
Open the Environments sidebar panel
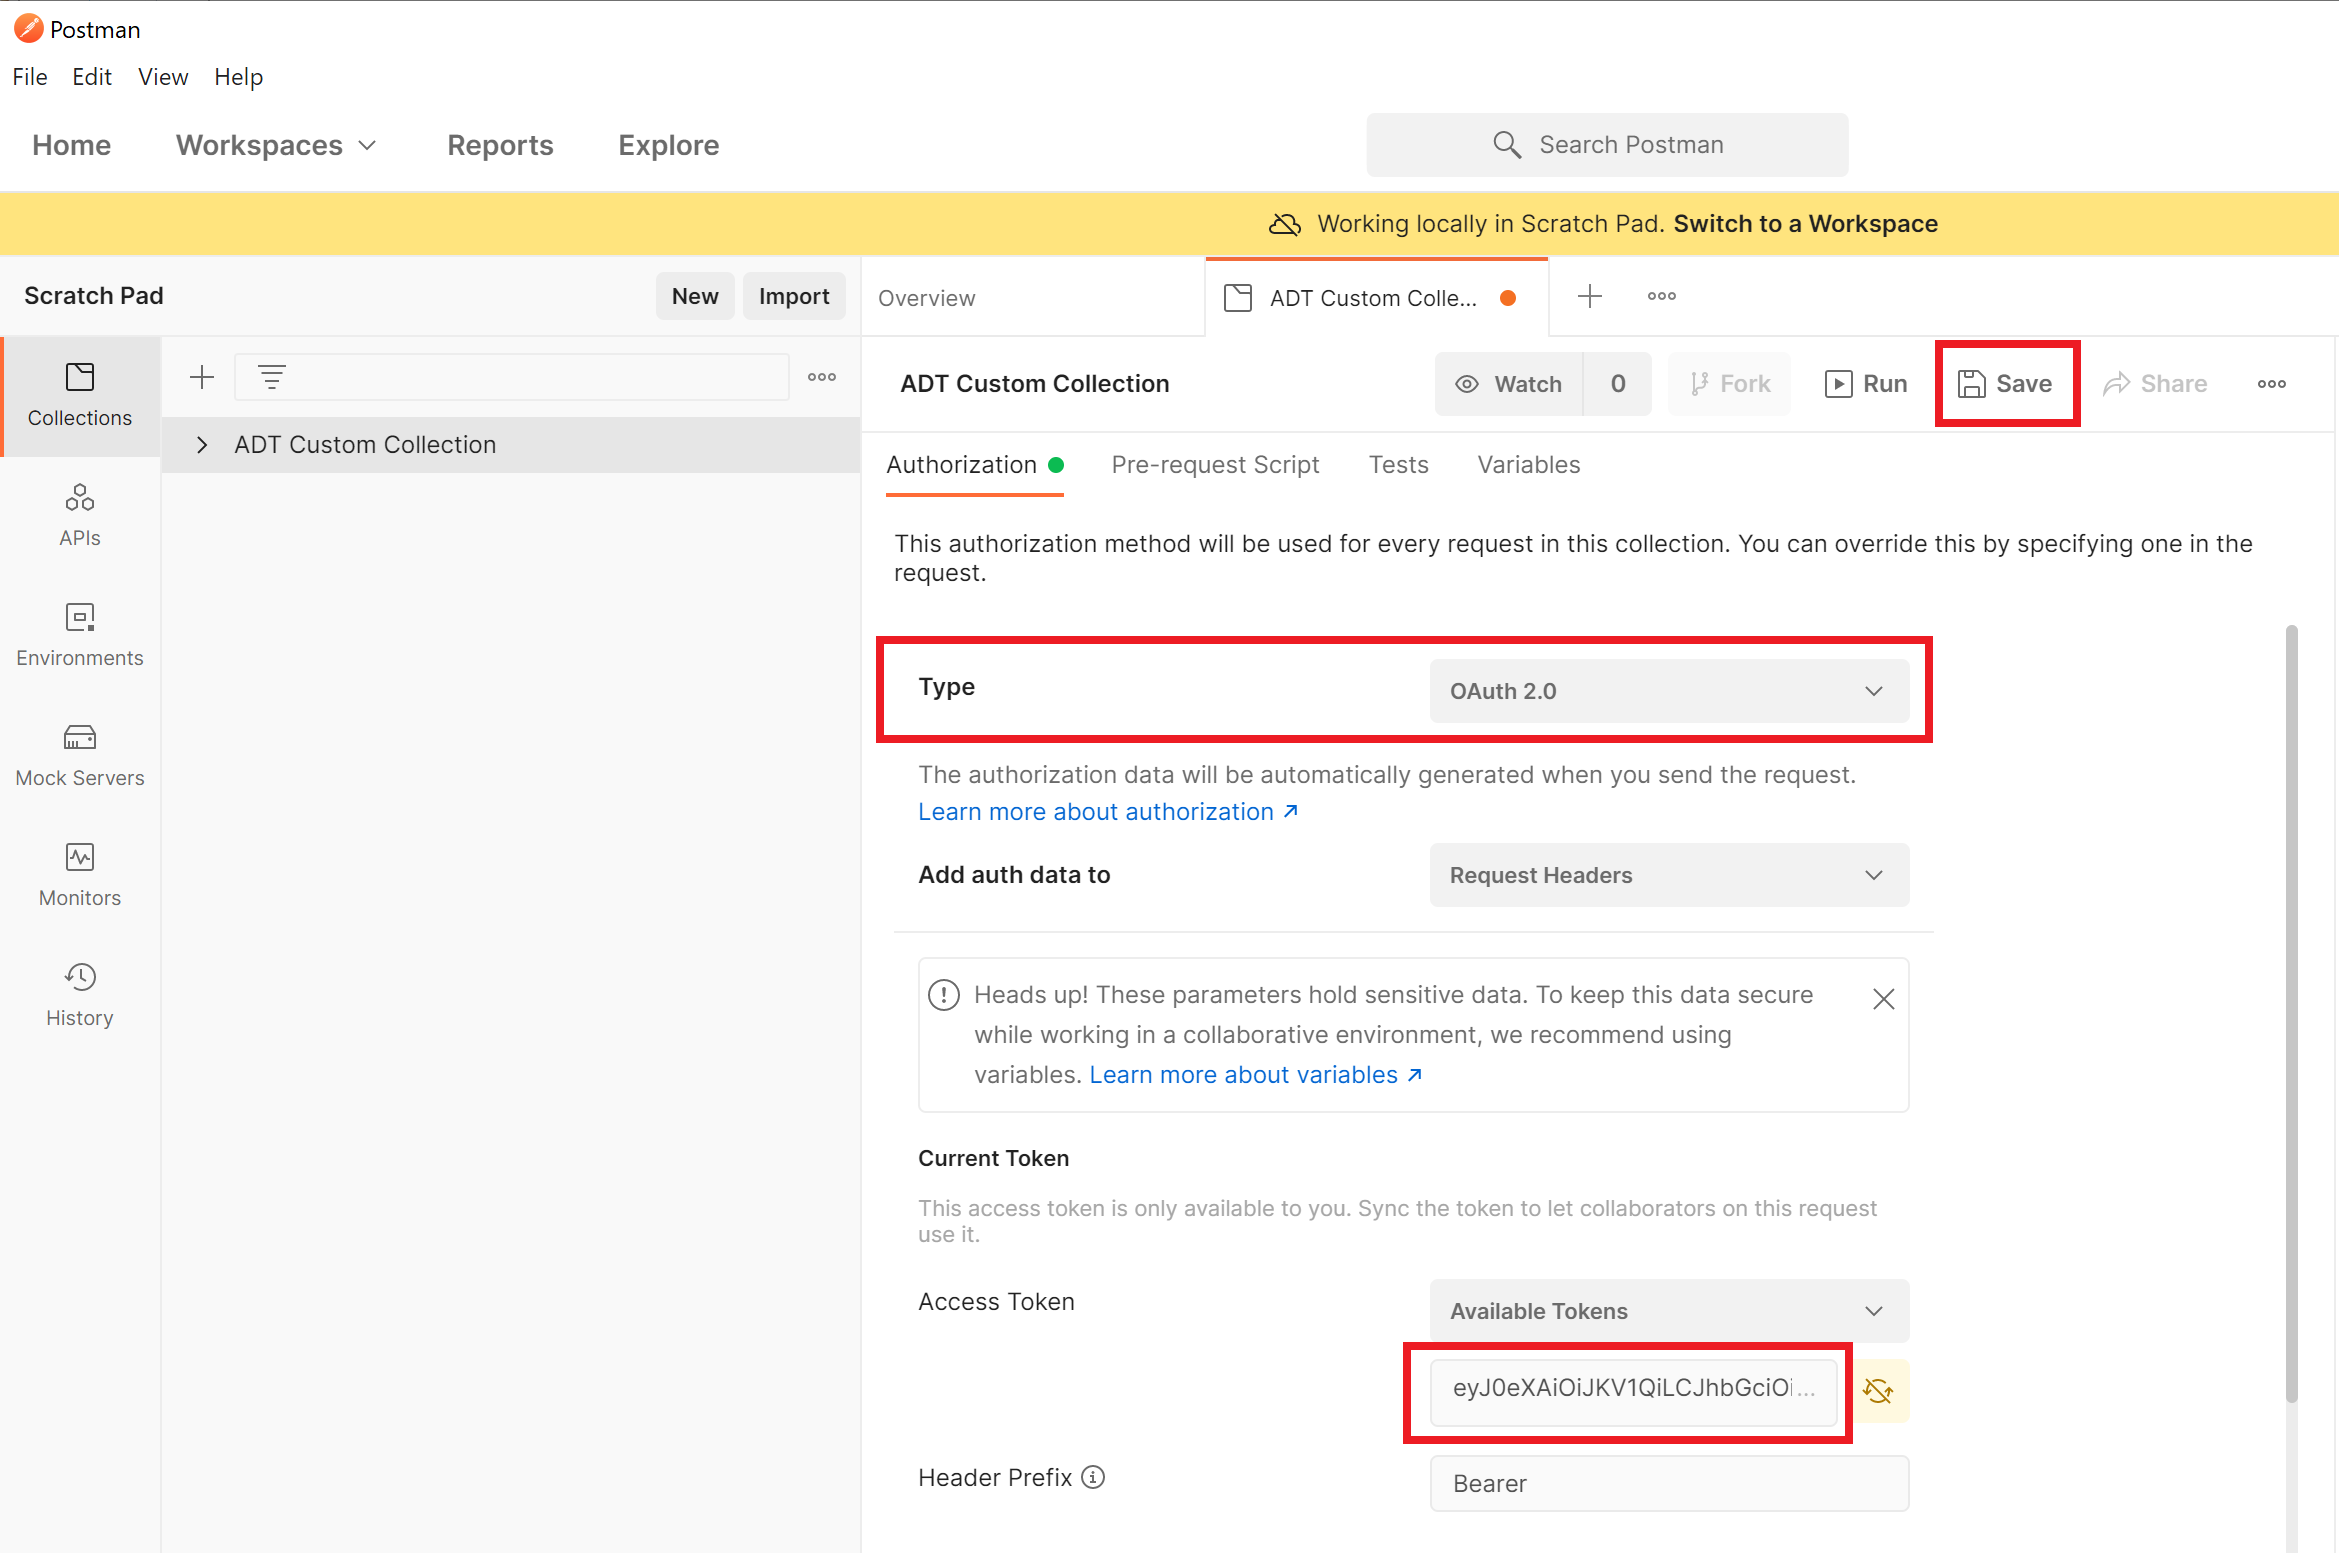80,636
